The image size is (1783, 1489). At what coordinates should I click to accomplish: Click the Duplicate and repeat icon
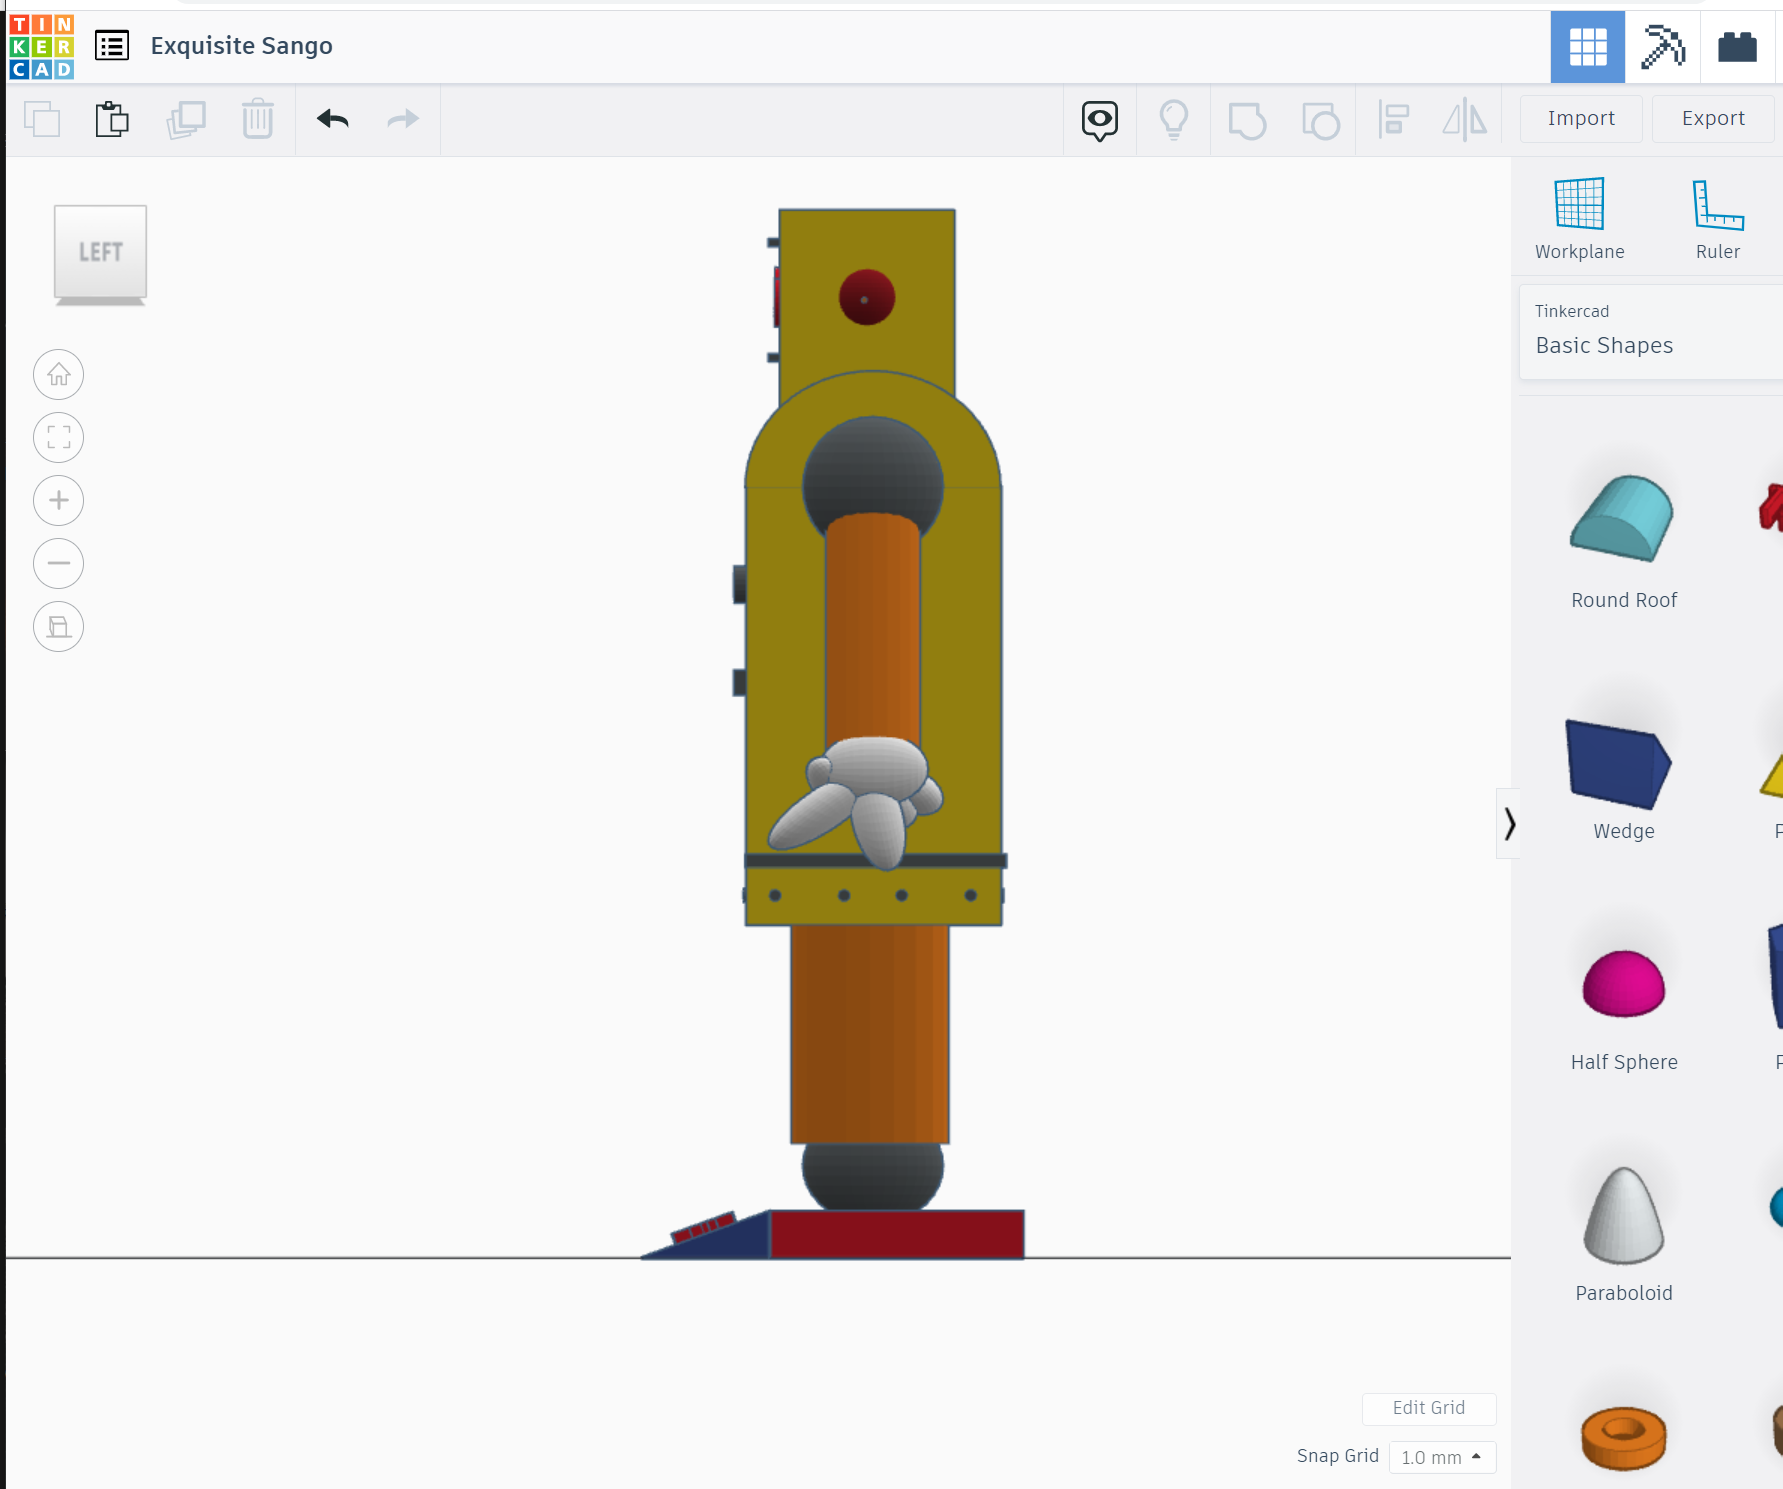[x=186, y=120]
